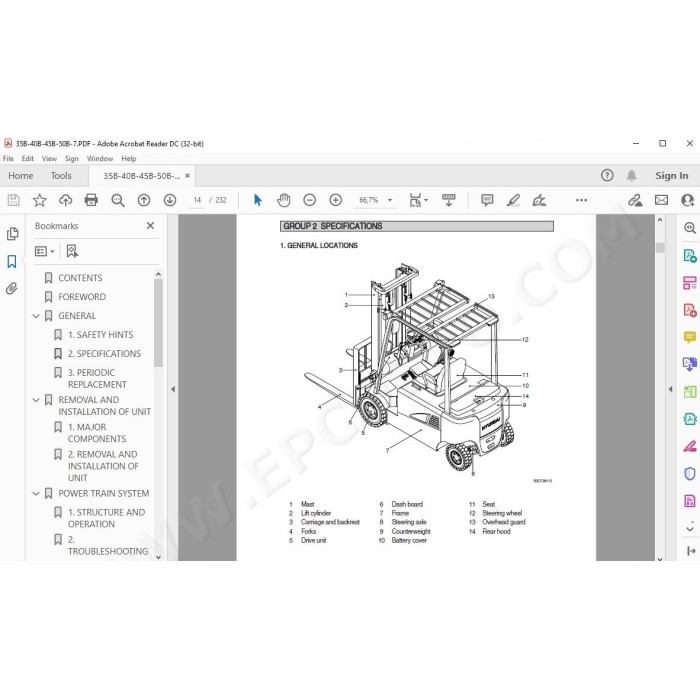Open the Window menu

pos(100,158)
